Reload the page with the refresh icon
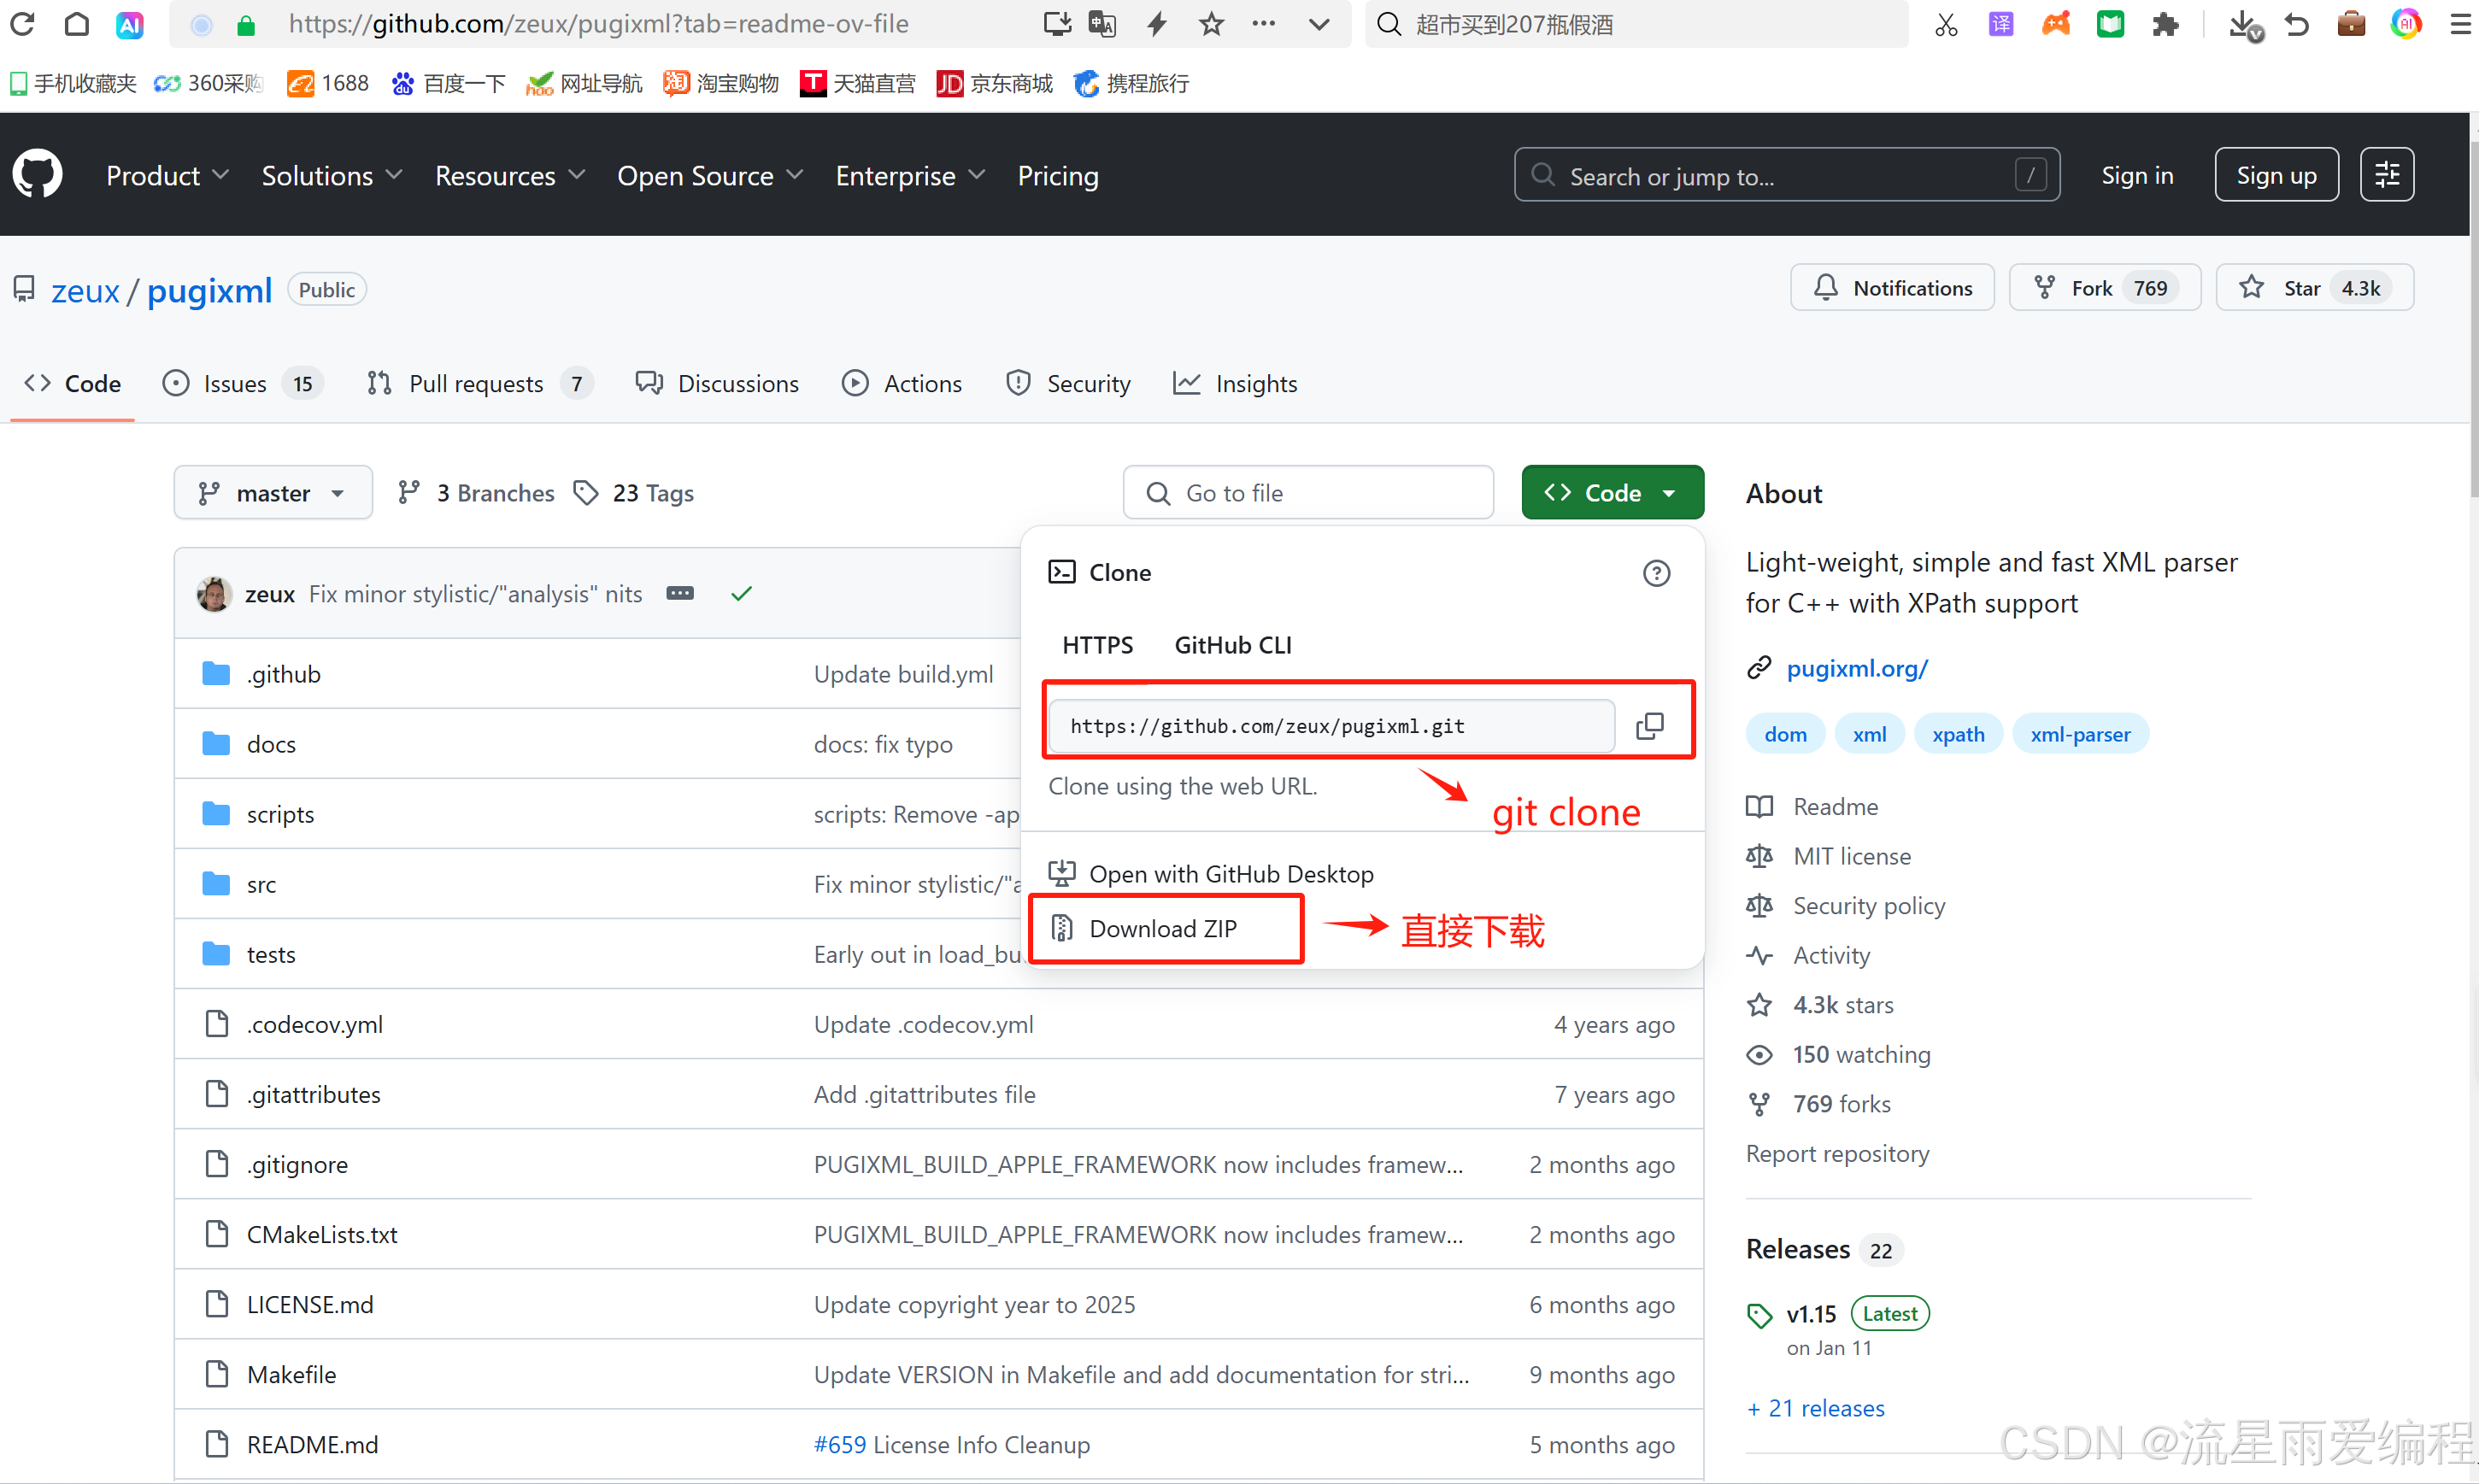Screen dimensions: 2479x1484 click(x=22, y=23)
